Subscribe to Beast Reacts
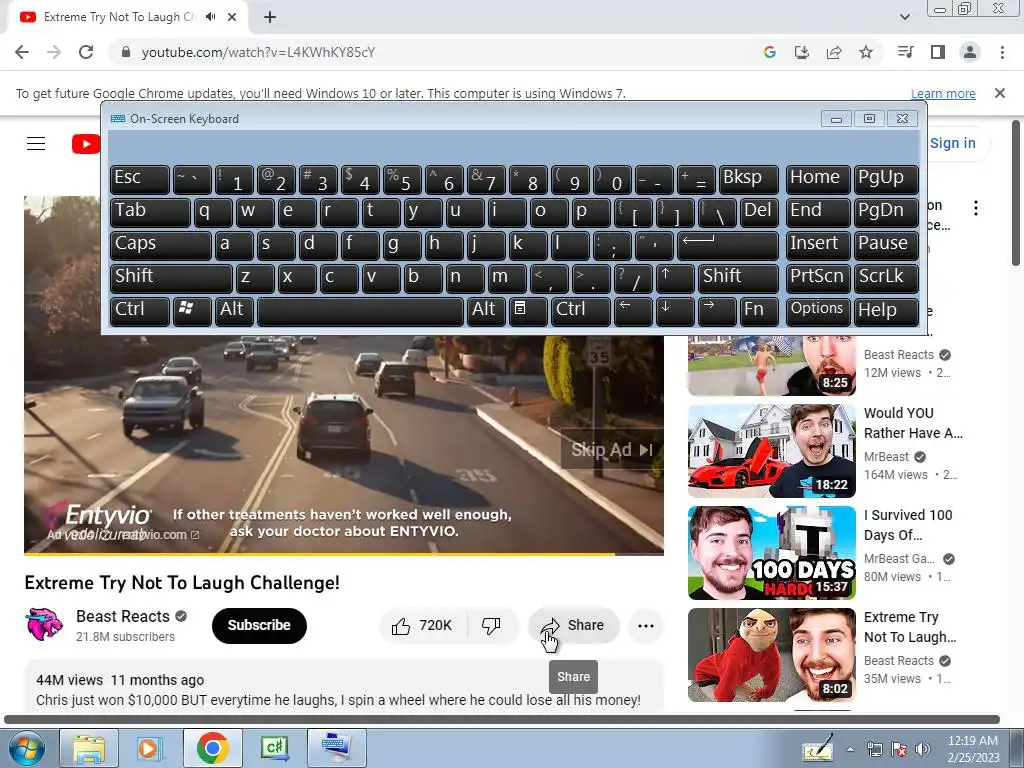The width and height of the screenshot is (1024, 768). point(259,626)
